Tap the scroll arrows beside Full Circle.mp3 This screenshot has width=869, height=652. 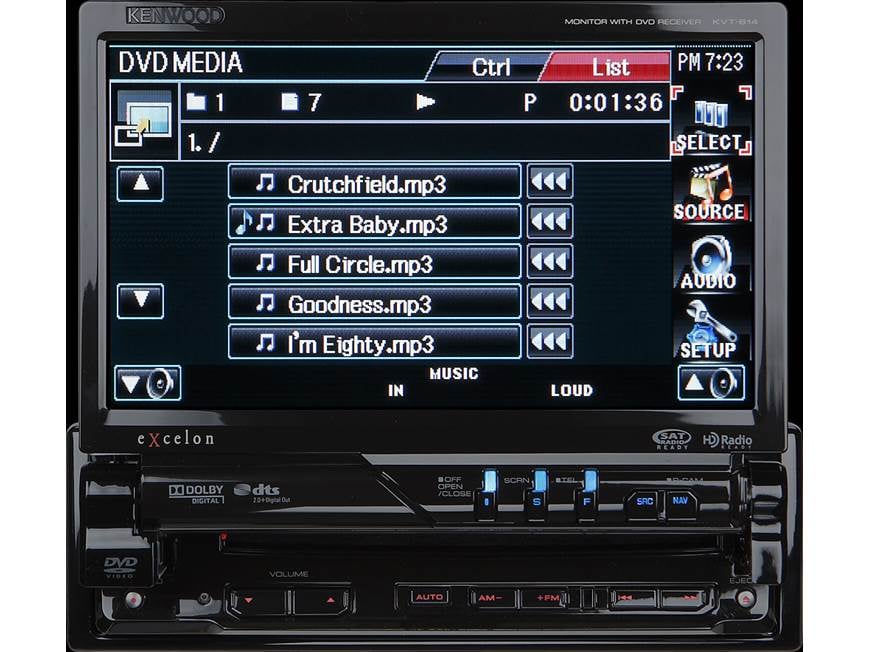pos(550,262)
